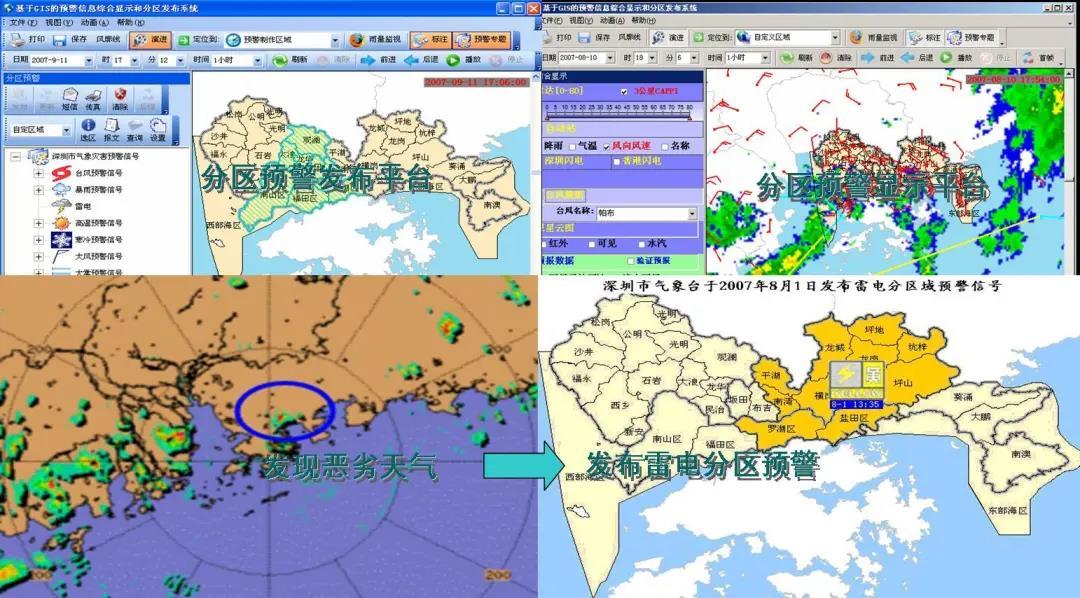Open the 报文 report icon
Image resolution: width=1080 pixels, height=598 pixels.
[110, 129]
